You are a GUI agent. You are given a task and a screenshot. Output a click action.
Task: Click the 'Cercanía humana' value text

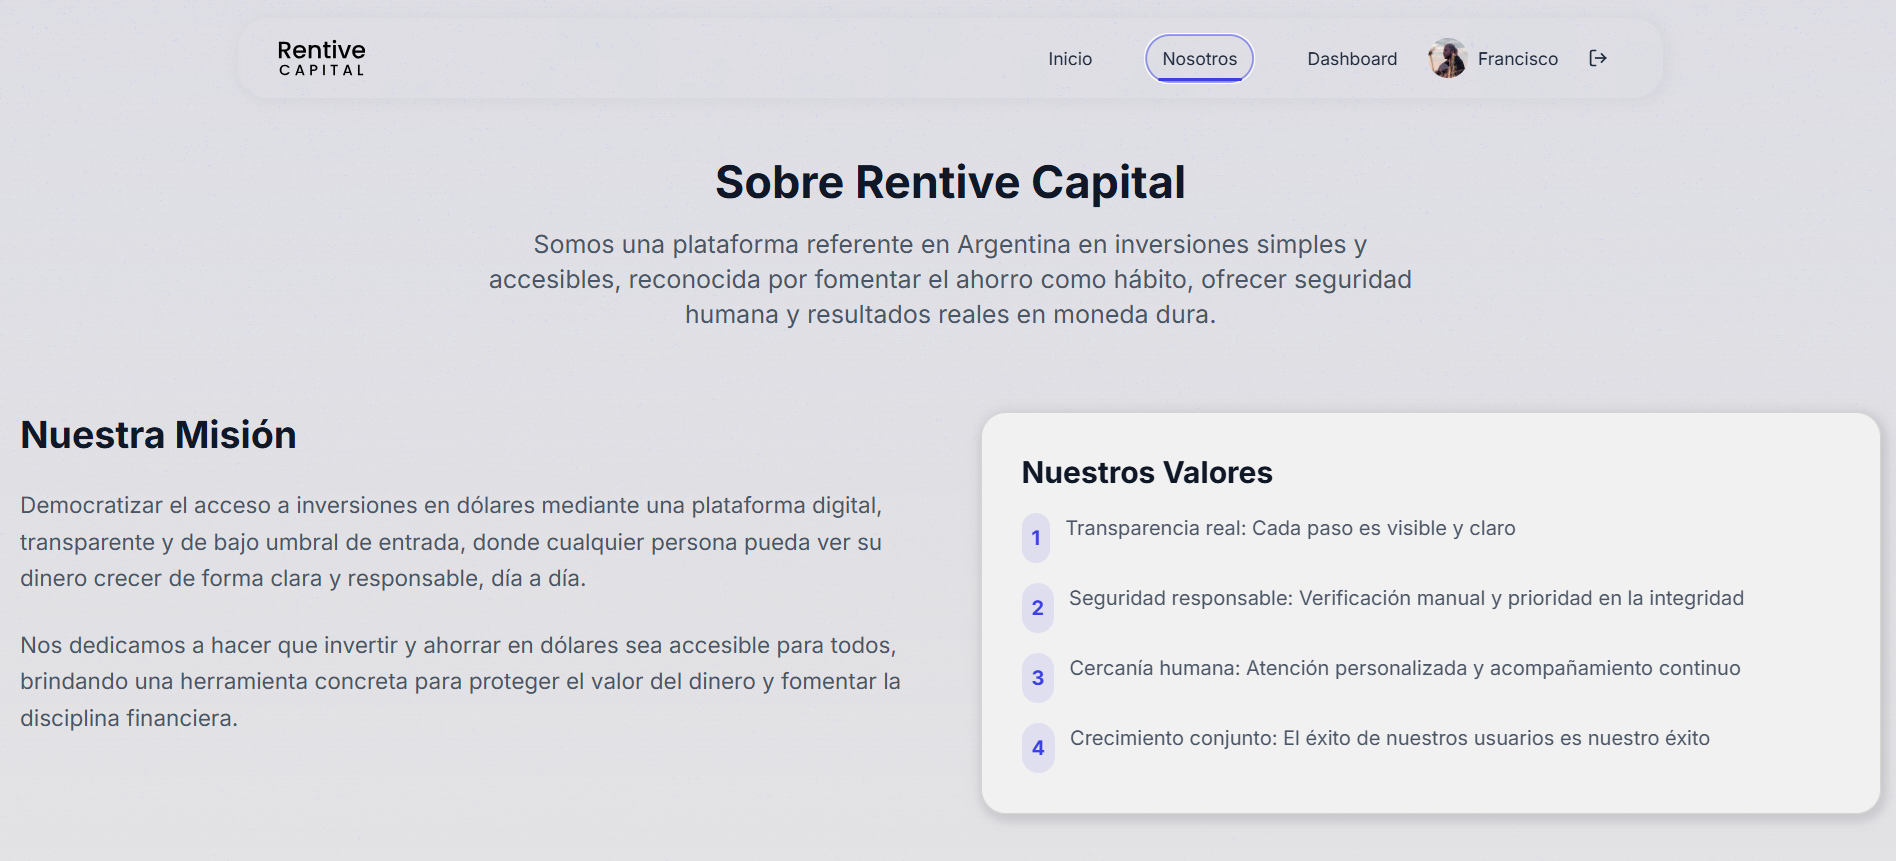click(x=1405, y=668)
